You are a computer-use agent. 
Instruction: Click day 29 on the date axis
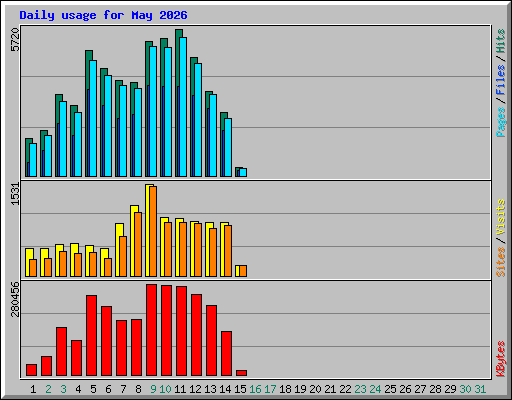click(x=450, y=389)
